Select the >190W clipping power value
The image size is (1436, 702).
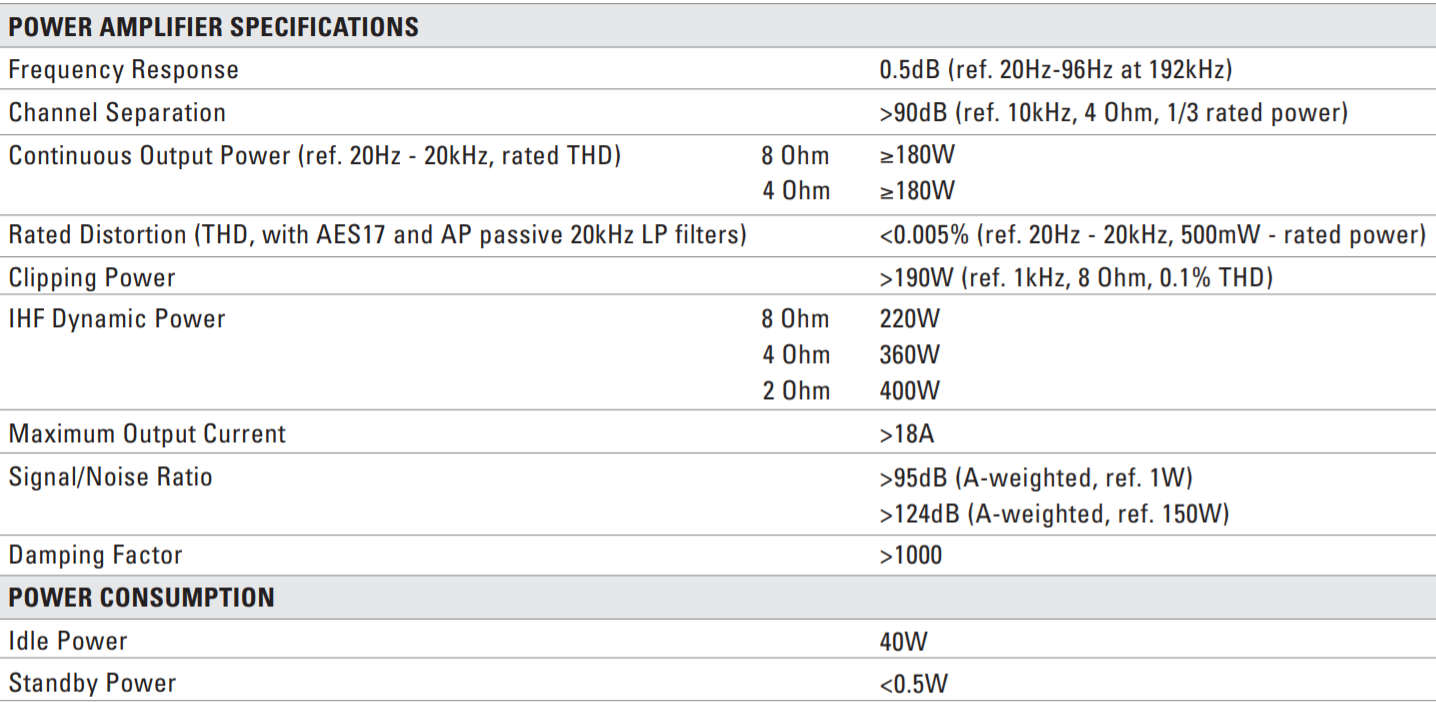[1075, 278]
